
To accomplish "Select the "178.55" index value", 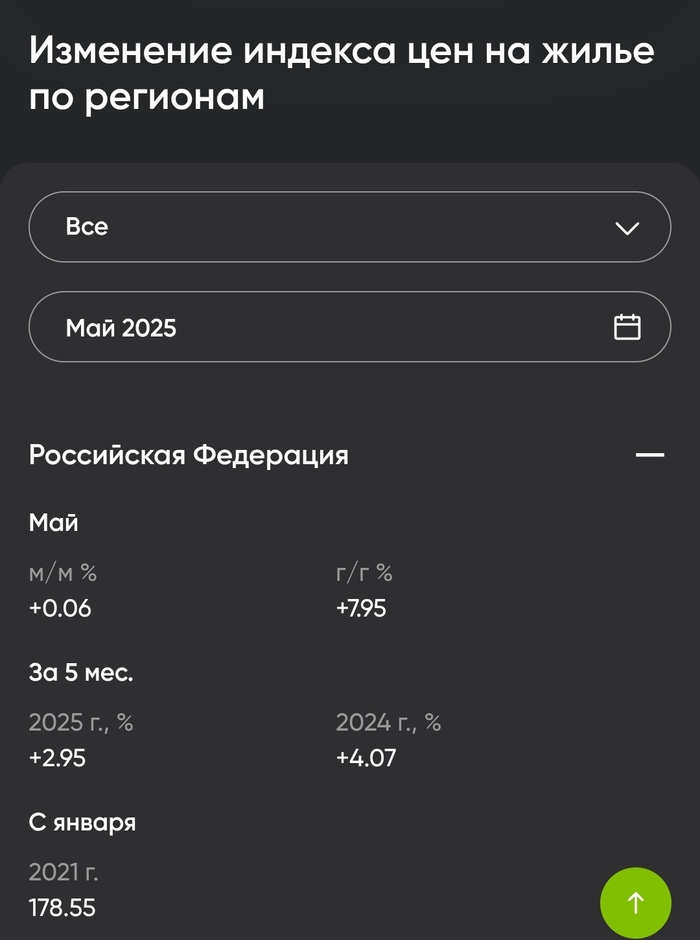I will coord(62,908).
